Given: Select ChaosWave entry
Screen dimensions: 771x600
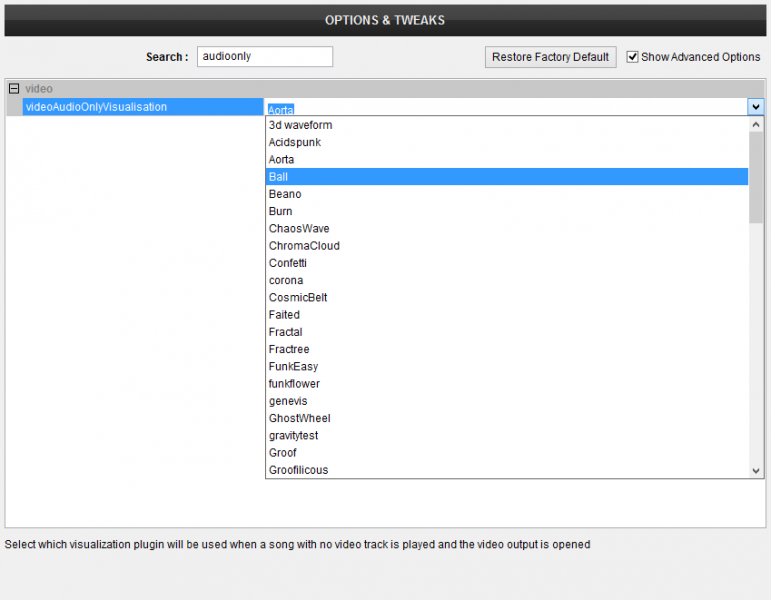Looking at the screenshot, I should [507, 228].
